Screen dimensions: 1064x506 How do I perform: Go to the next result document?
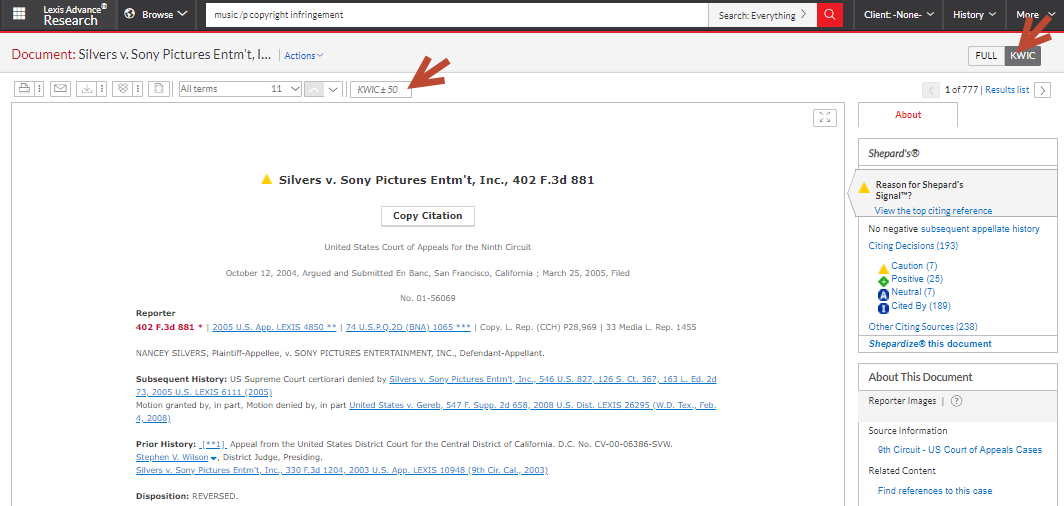(x=1042, y=90)
